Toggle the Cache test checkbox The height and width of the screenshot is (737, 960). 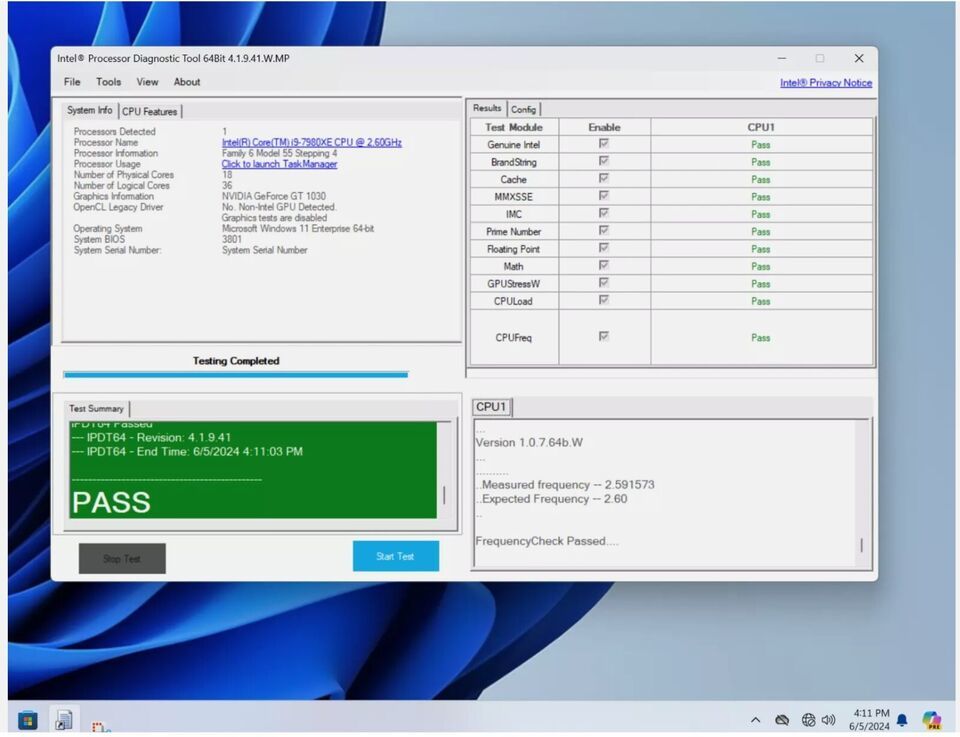coord(604,178)
